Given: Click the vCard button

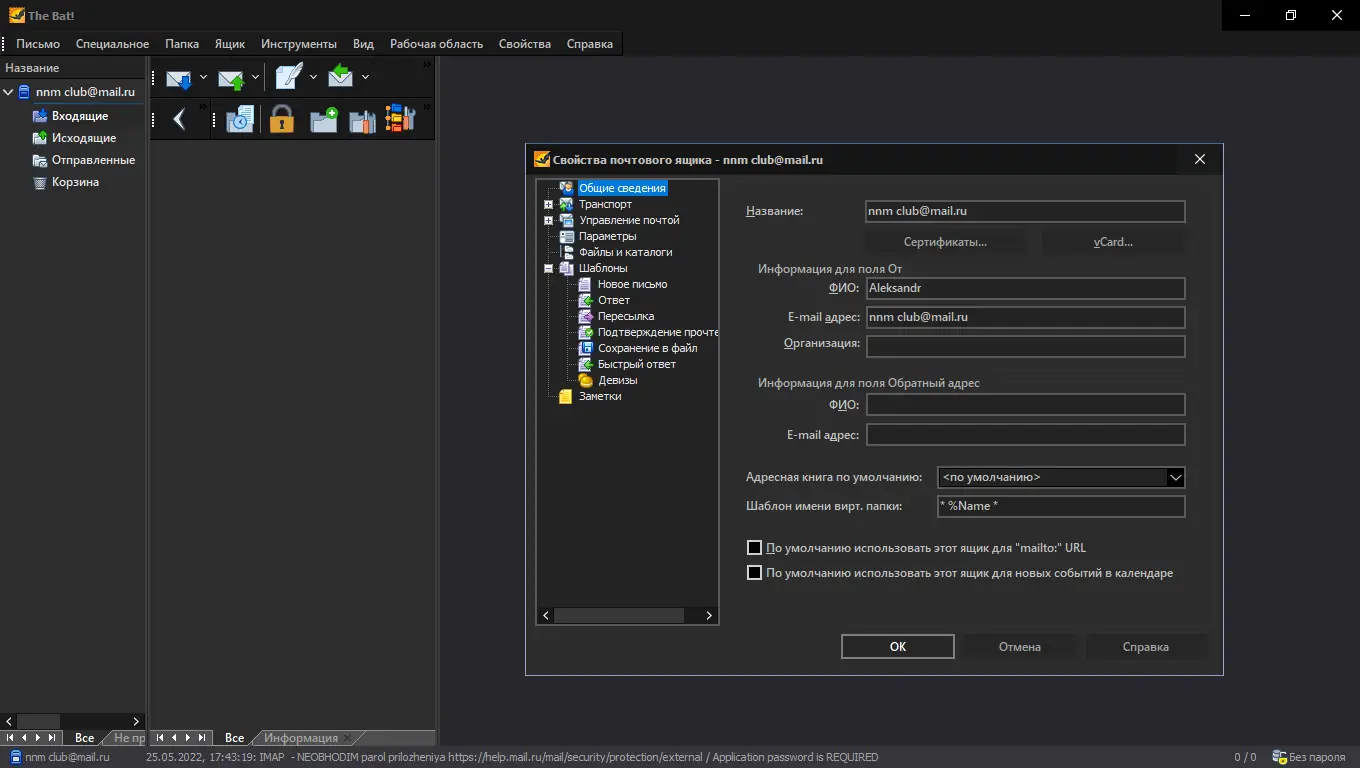Looking at the screenshot, I should tap(1112, 242).
